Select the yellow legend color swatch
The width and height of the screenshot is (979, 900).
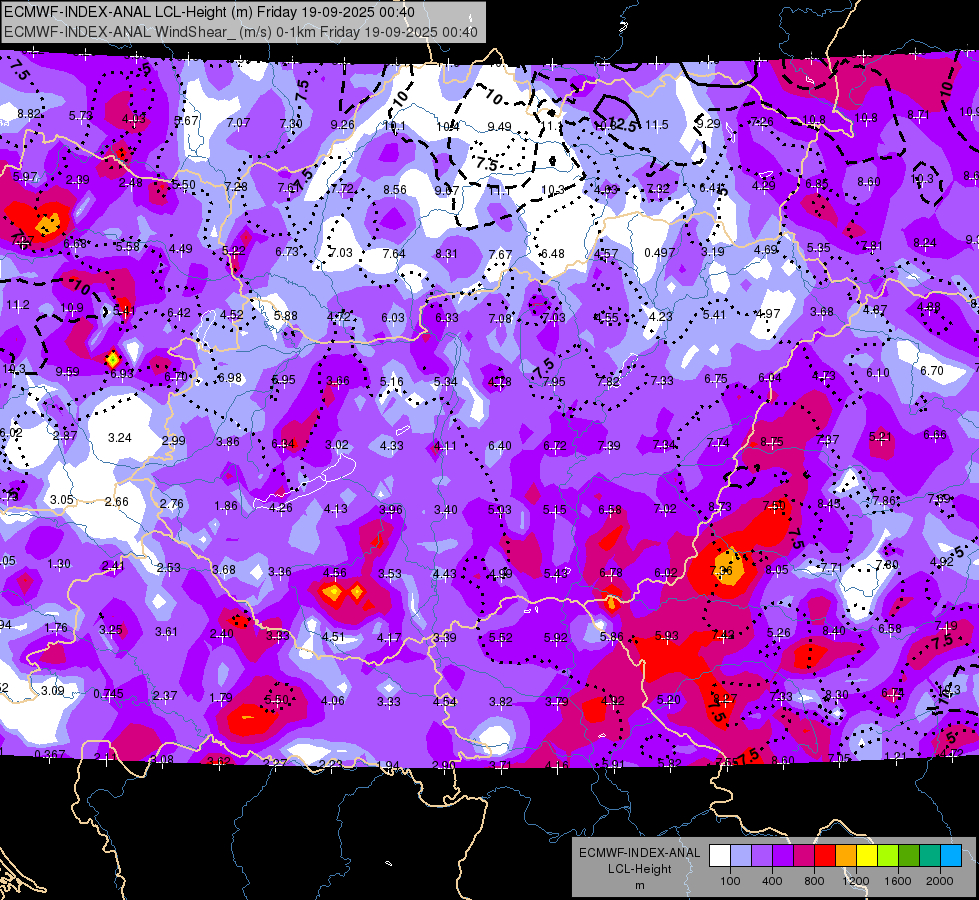[x=867, y=855]
